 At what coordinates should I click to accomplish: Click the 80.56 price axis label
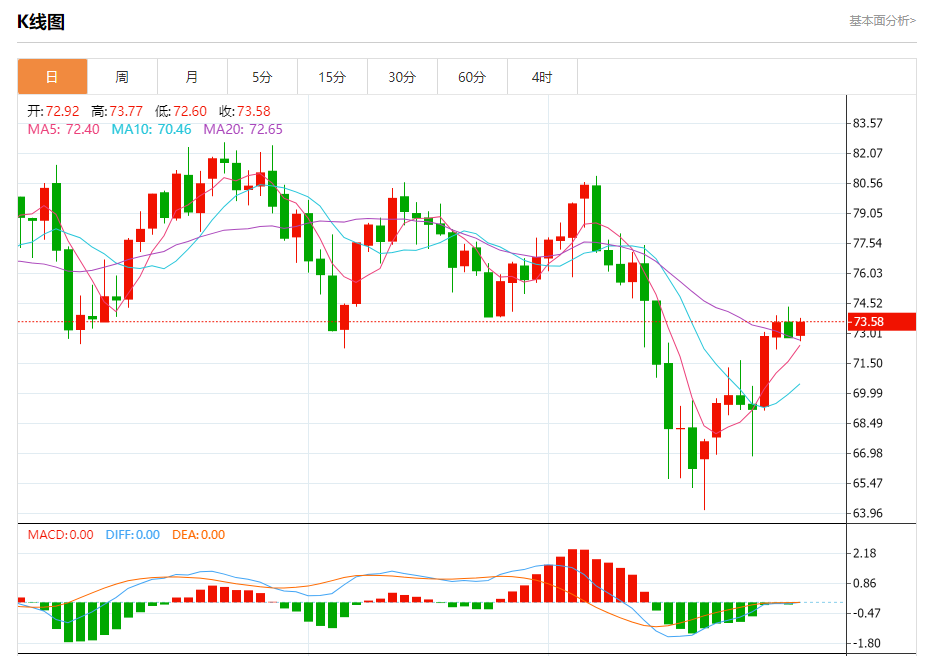(x=867, y=183)
